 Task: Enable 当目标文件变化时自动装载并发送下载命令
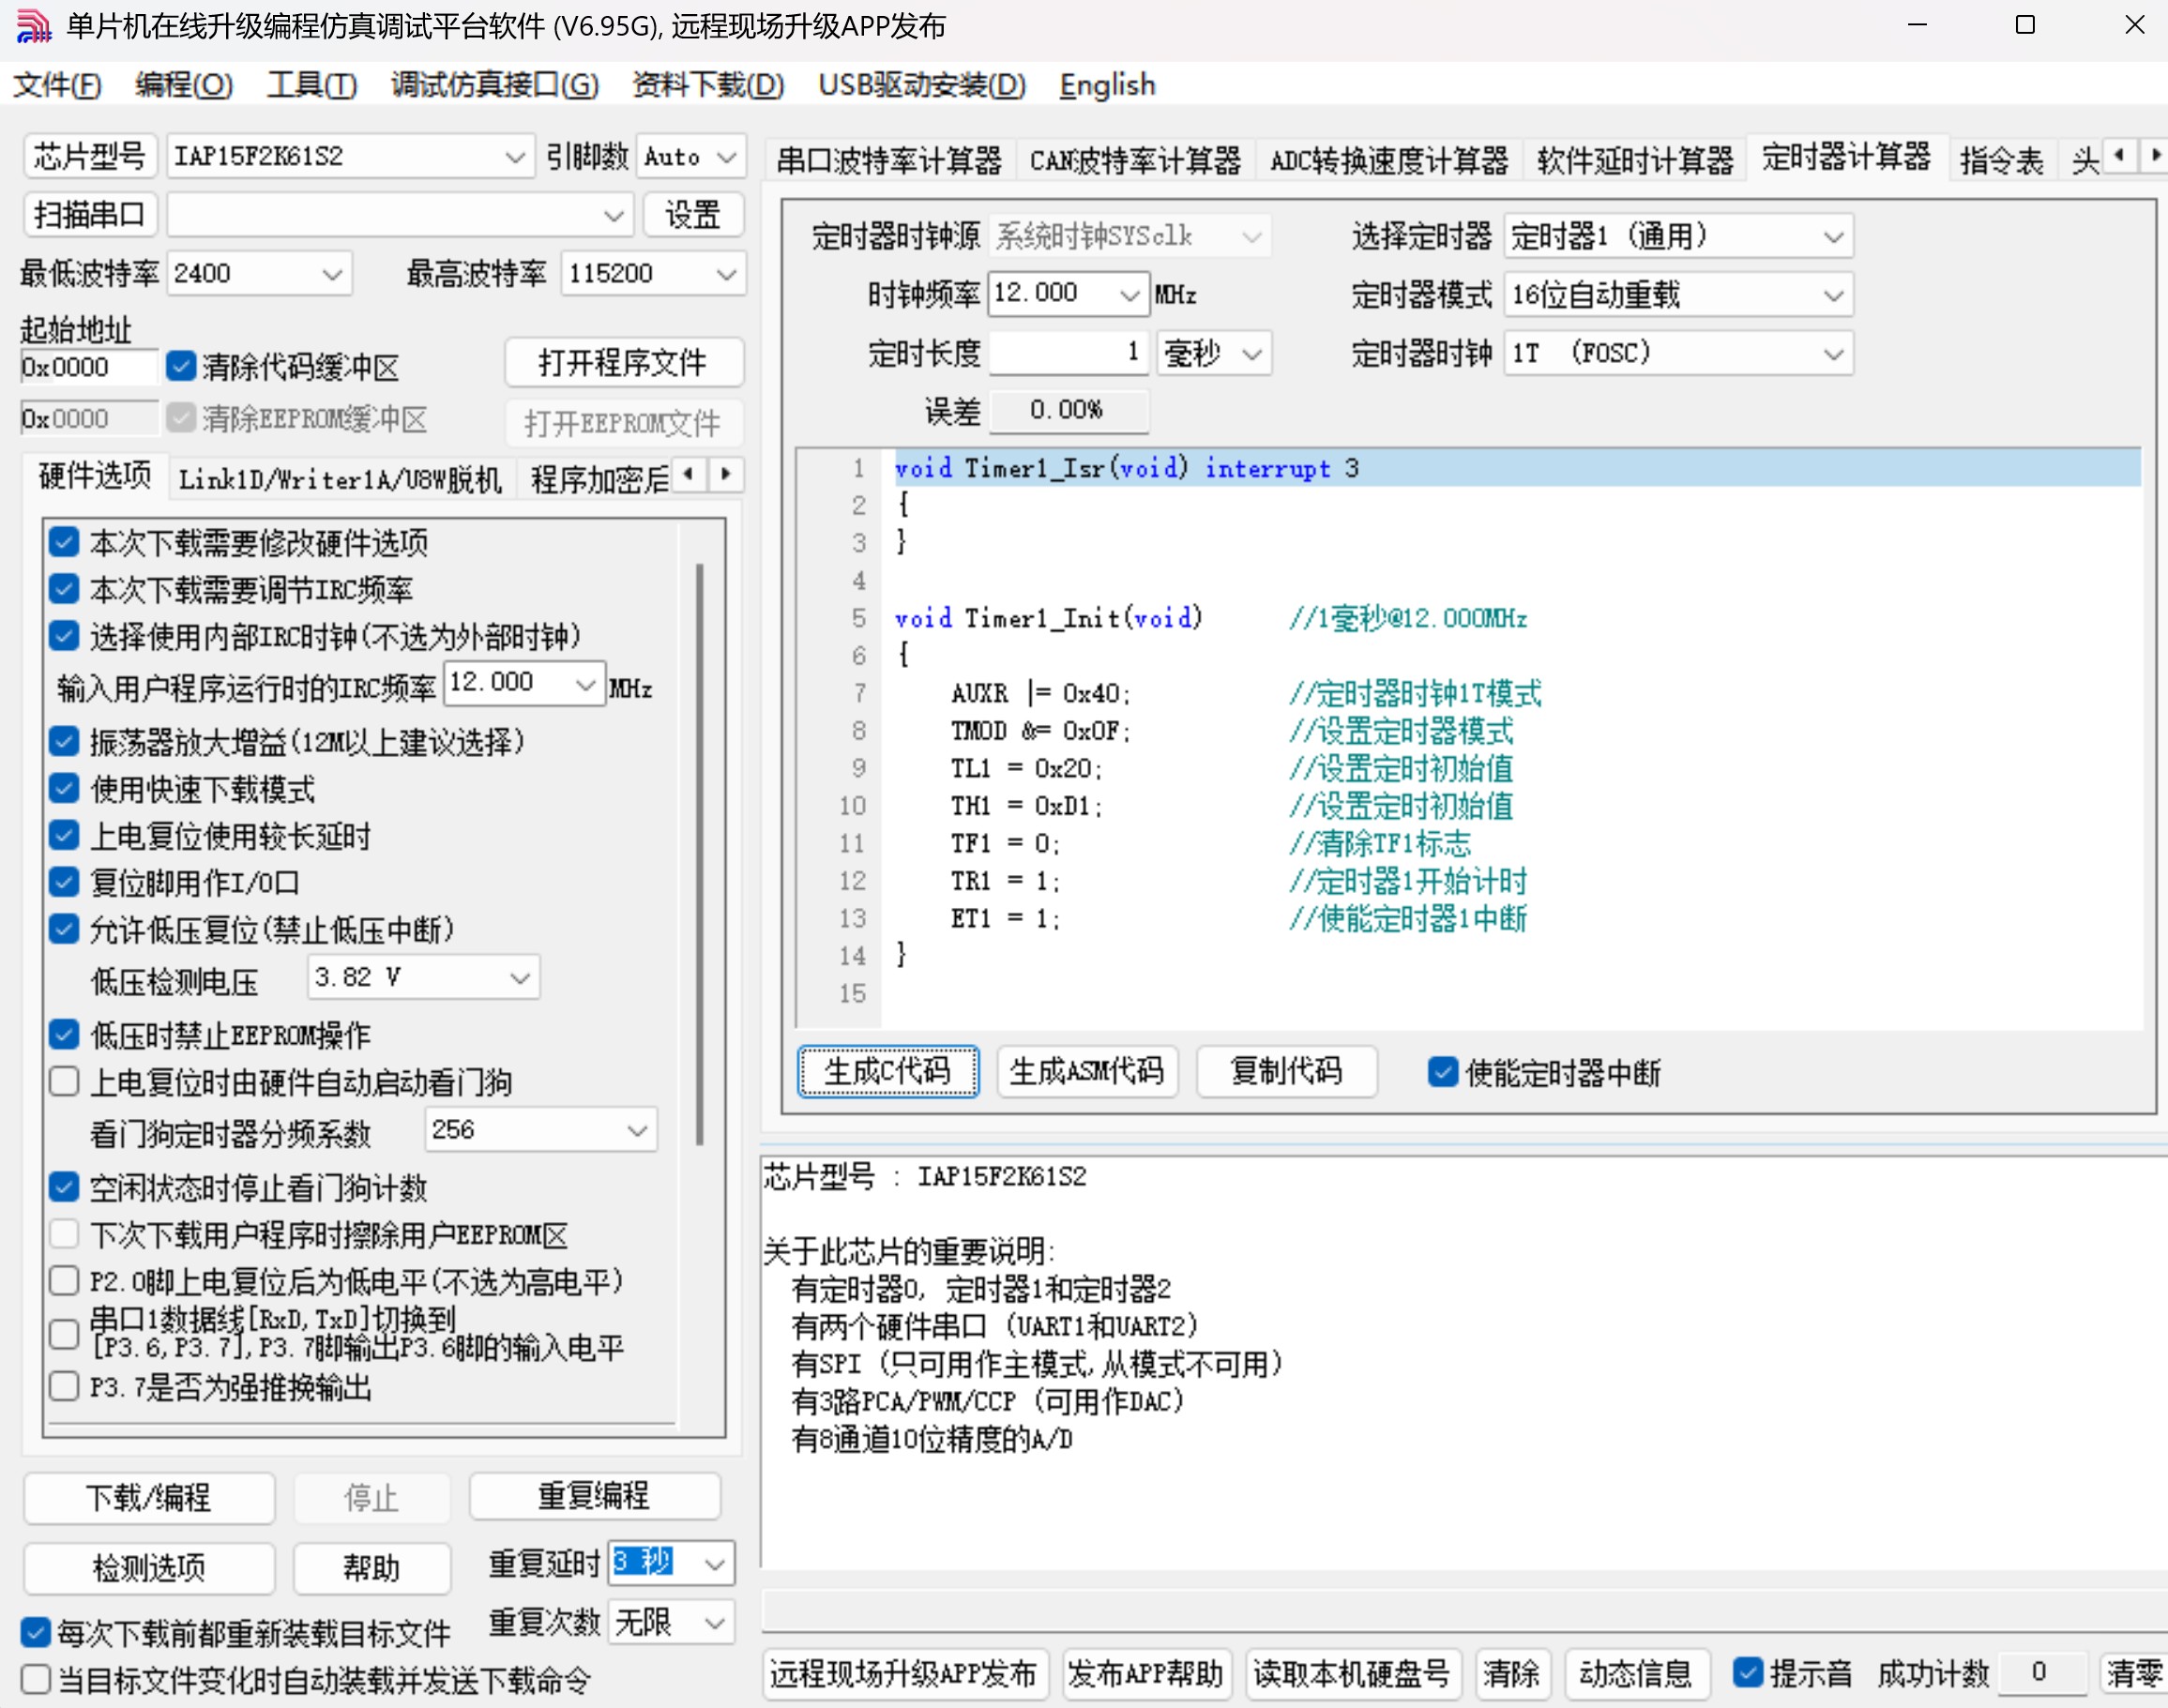(x=36, y=1679)
